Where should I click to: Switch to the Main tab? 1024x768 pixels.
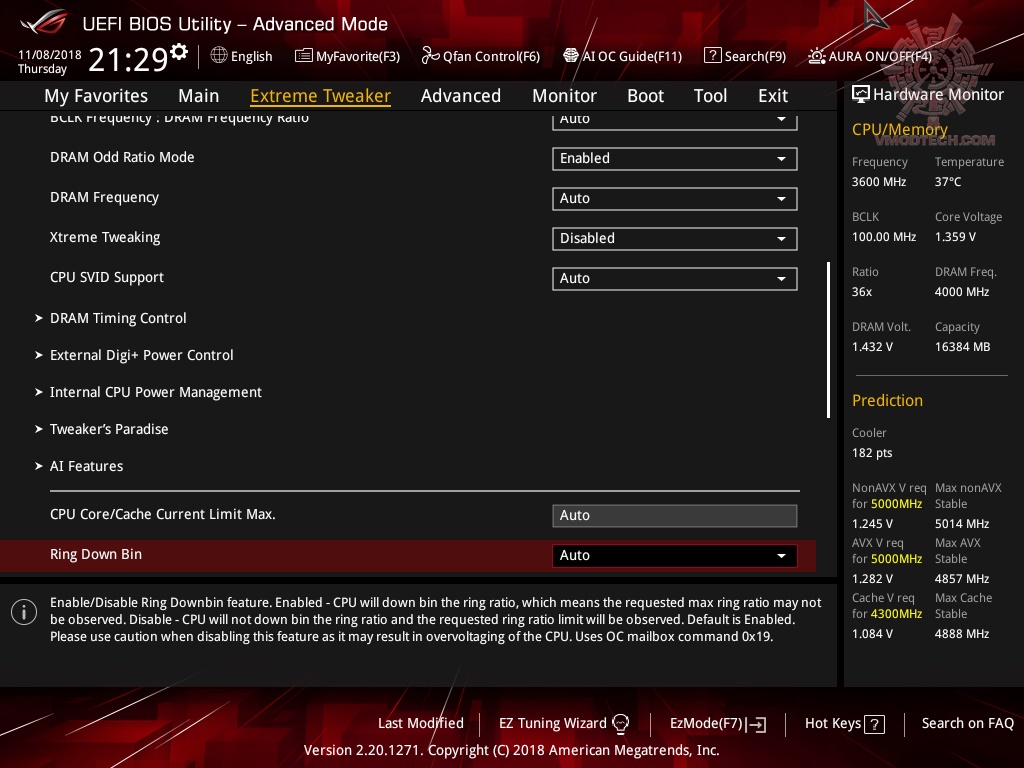(x=199, y=95)
